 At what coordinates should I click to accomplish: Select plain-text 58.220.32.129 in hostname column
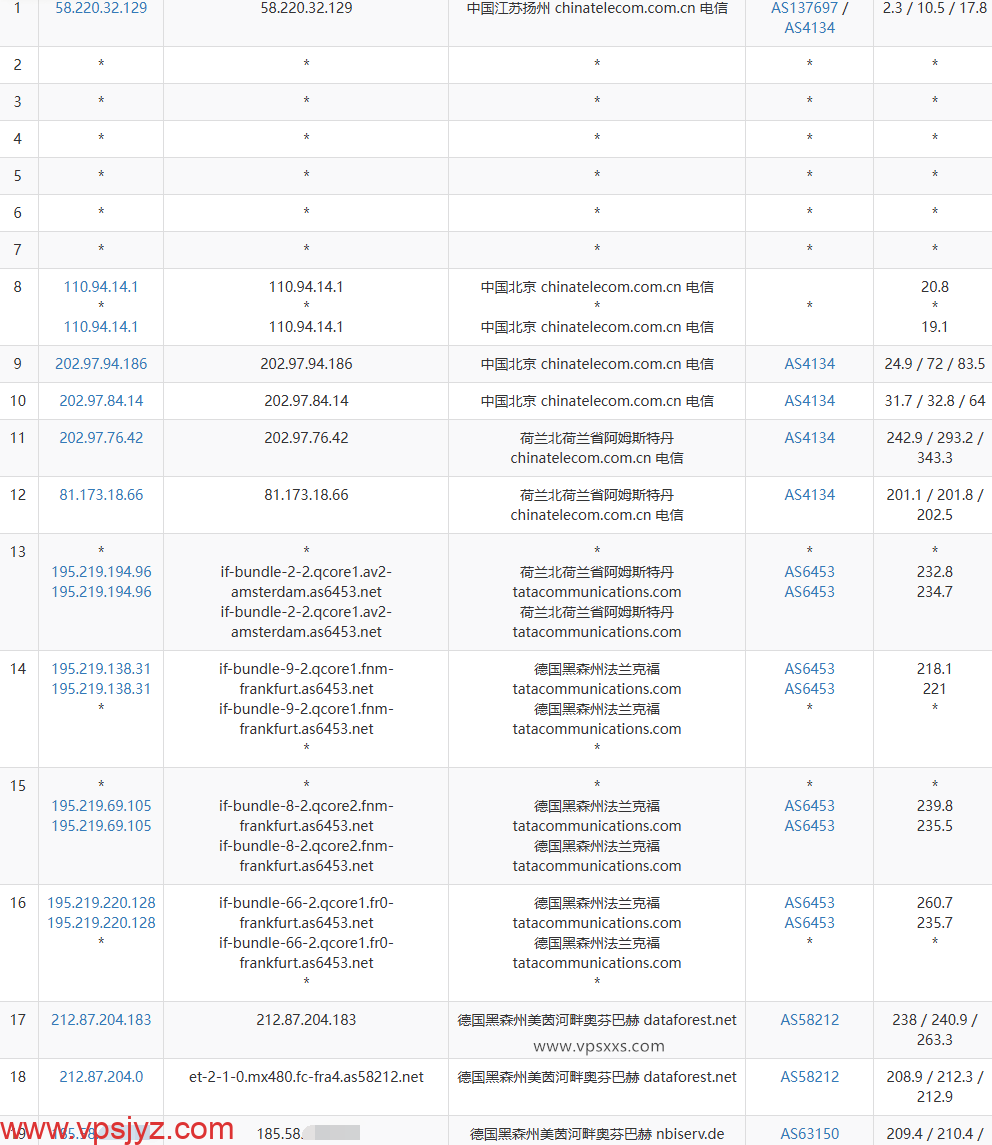[x=306, y=8]
